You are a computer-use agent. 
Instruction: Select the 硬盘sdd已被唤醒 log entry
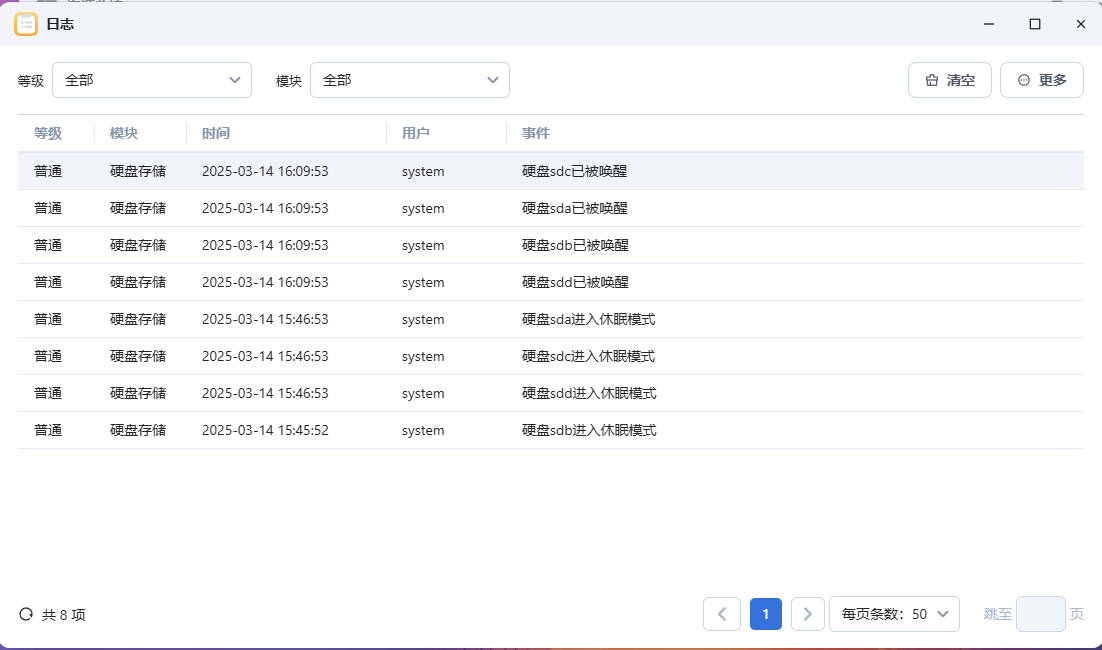click(x=550, y=282)
